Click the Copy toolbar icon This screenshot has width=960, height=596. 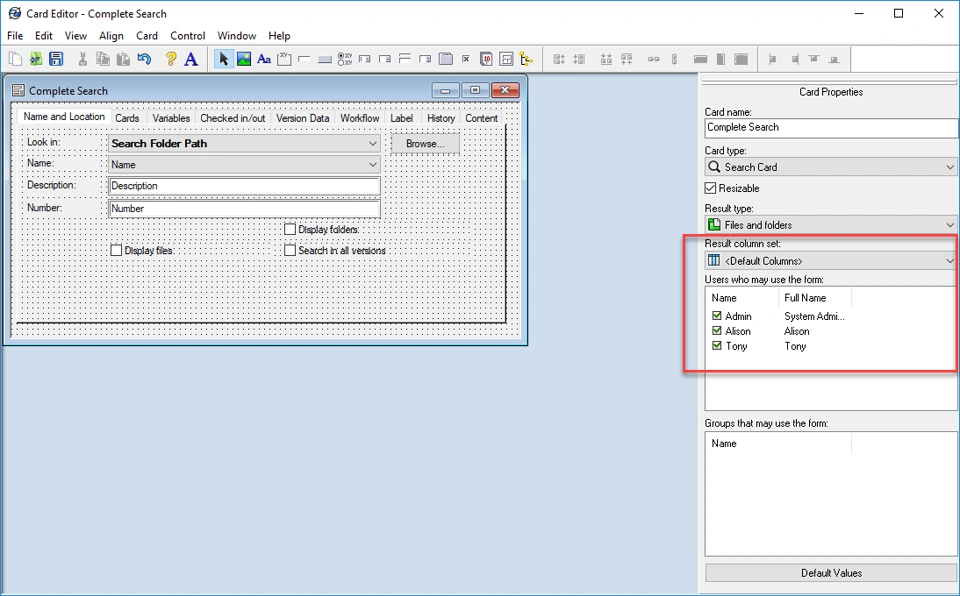[102, 58]
